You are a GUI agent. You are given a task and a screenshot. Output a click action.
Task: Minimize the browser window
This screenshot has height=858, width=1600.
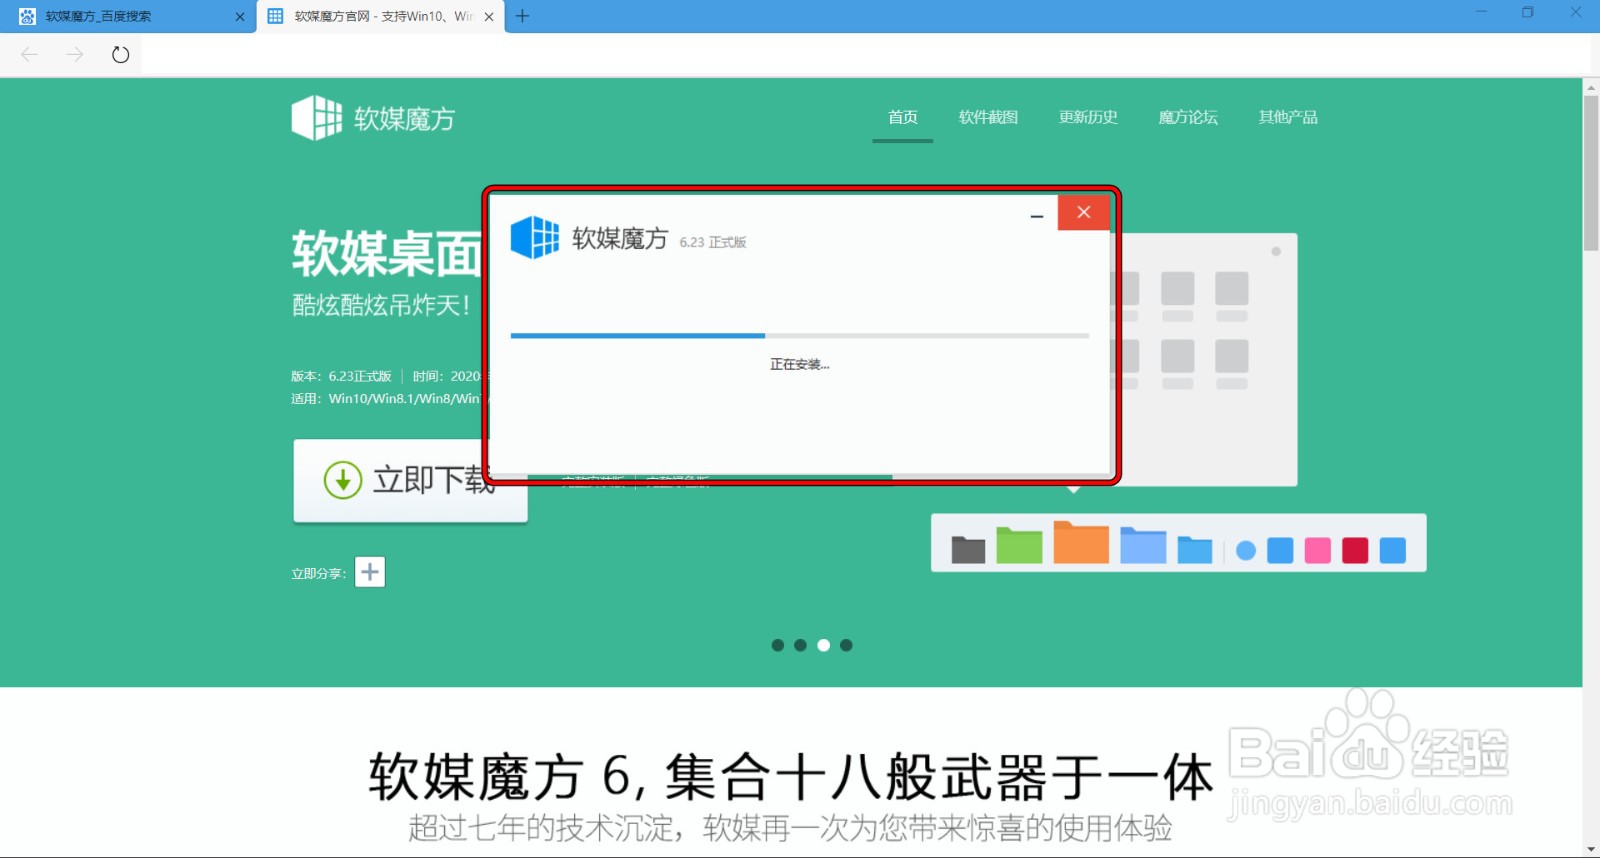tap(1481, 12)
